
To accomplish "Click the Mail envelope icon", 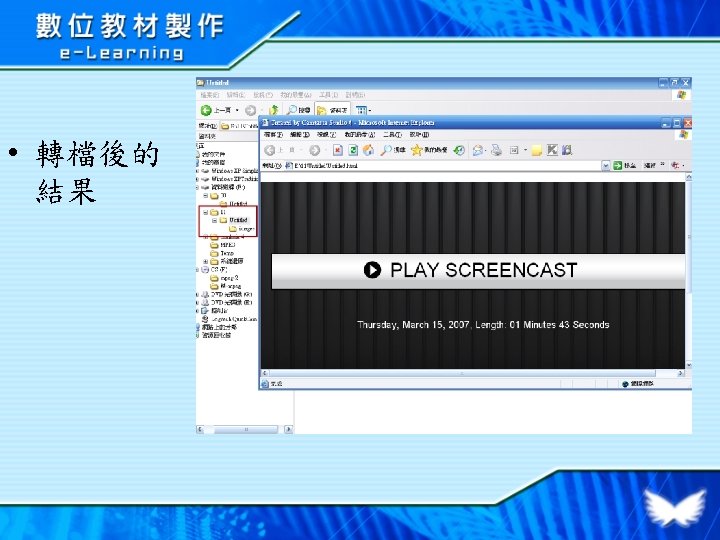I will (x=478, y=150).
